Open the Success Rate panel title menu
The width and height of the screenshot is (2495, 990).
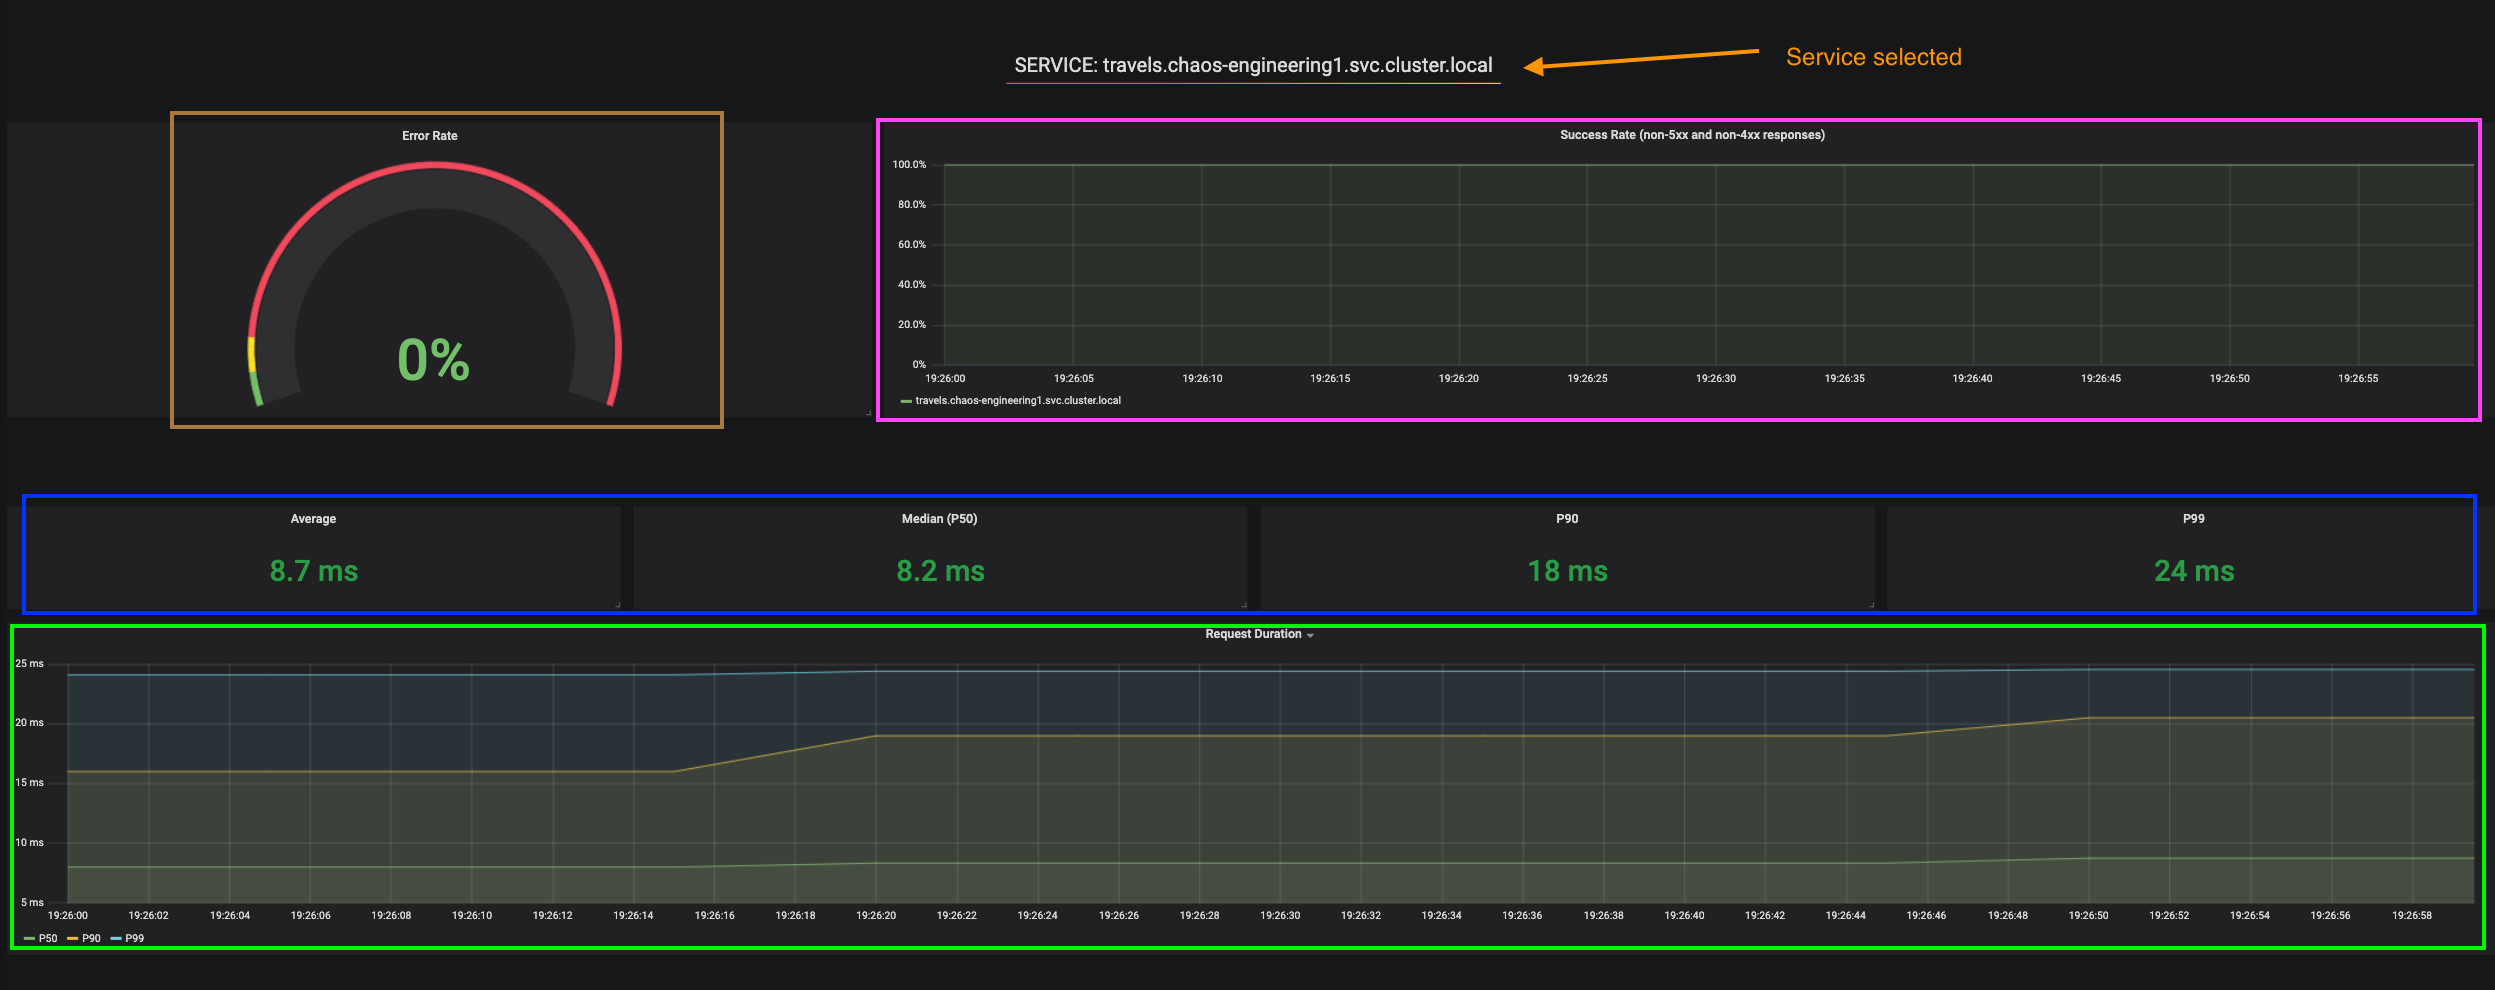pos(1692,135)
